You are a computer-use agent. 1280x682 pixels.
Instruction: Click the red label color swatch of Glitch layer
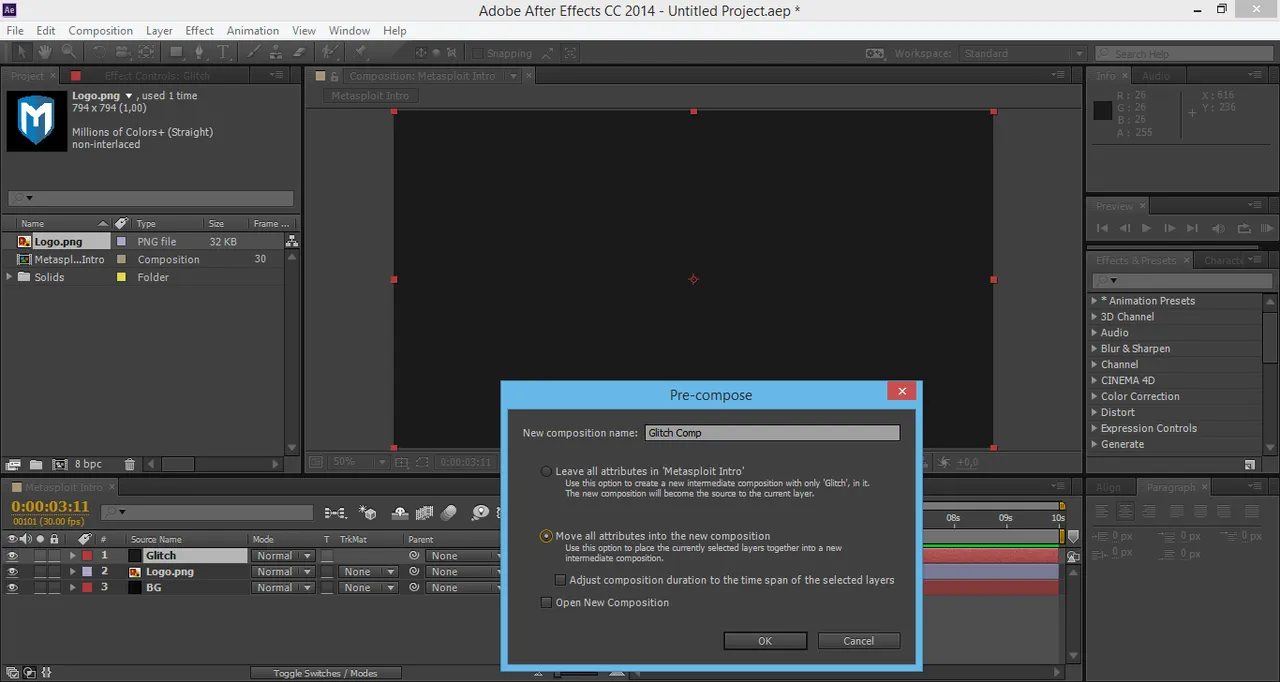point(87,556)
